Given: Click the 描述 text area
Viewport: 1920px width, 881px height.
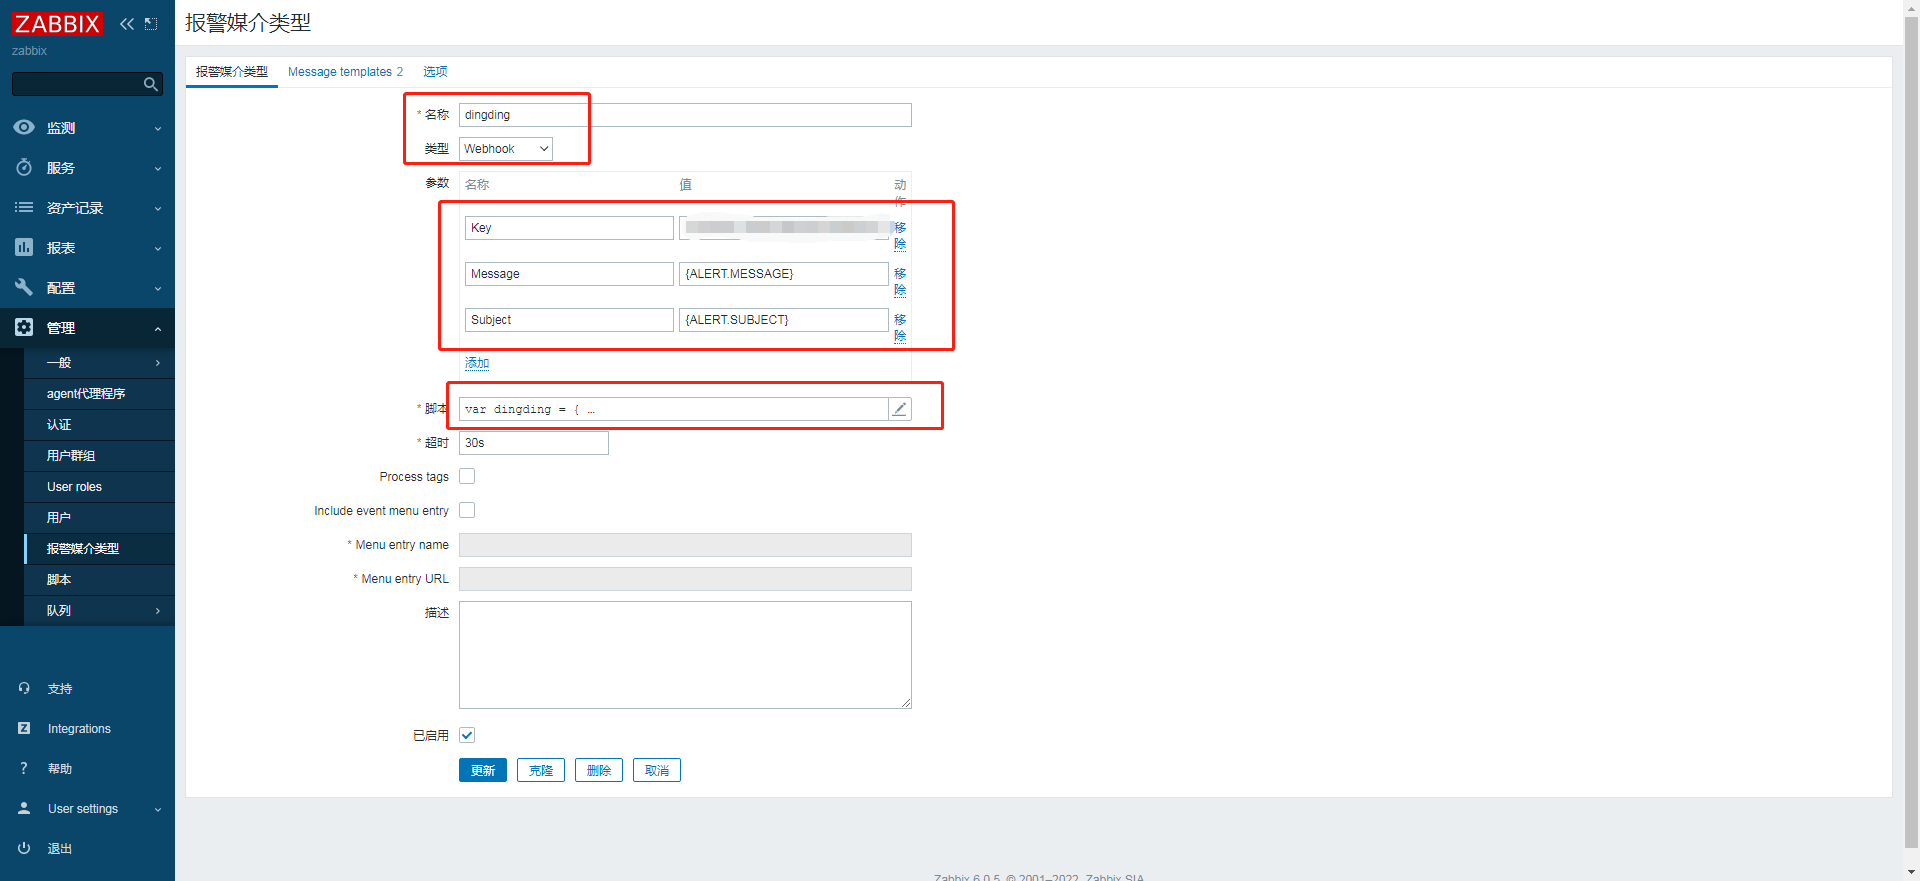Looking at the screenshot, I should [x=685, y=655].
